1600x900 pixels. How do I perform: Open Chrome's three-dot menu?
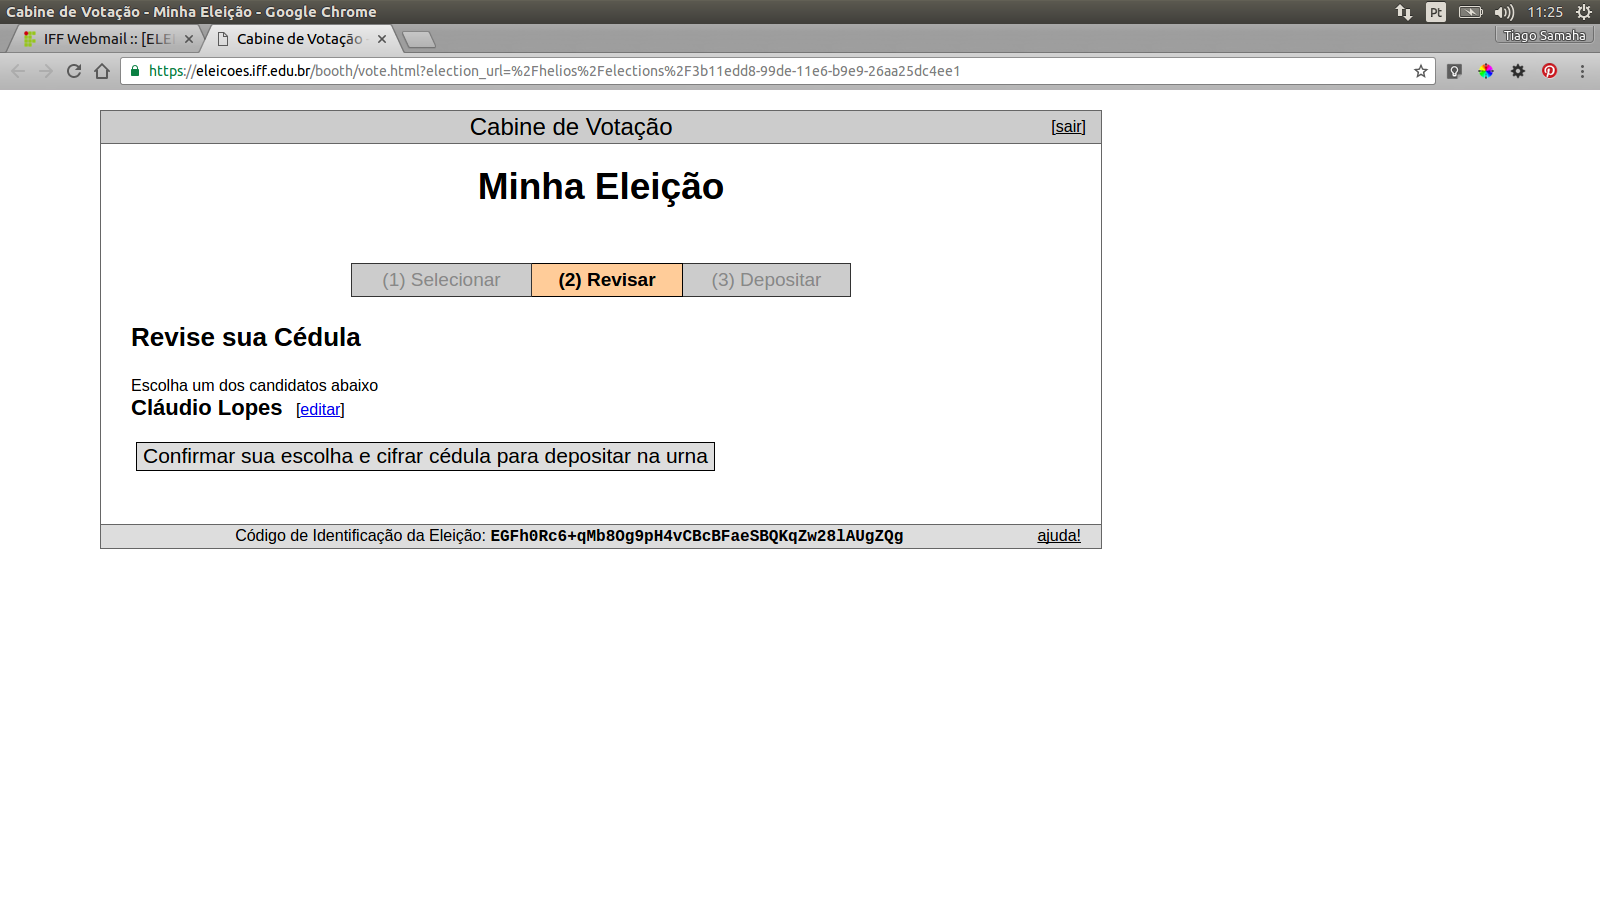point(1582,71)
